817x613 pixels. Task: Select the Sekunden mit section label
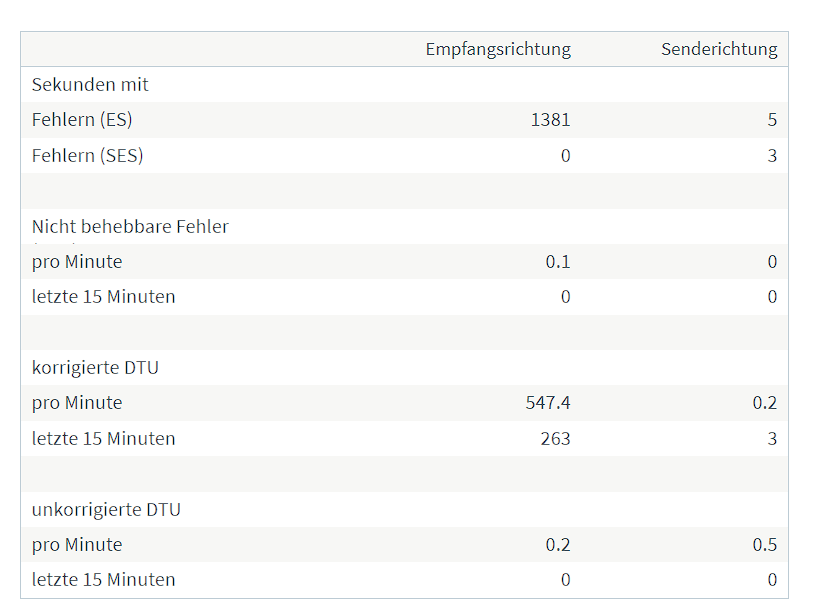click(90, 84)
